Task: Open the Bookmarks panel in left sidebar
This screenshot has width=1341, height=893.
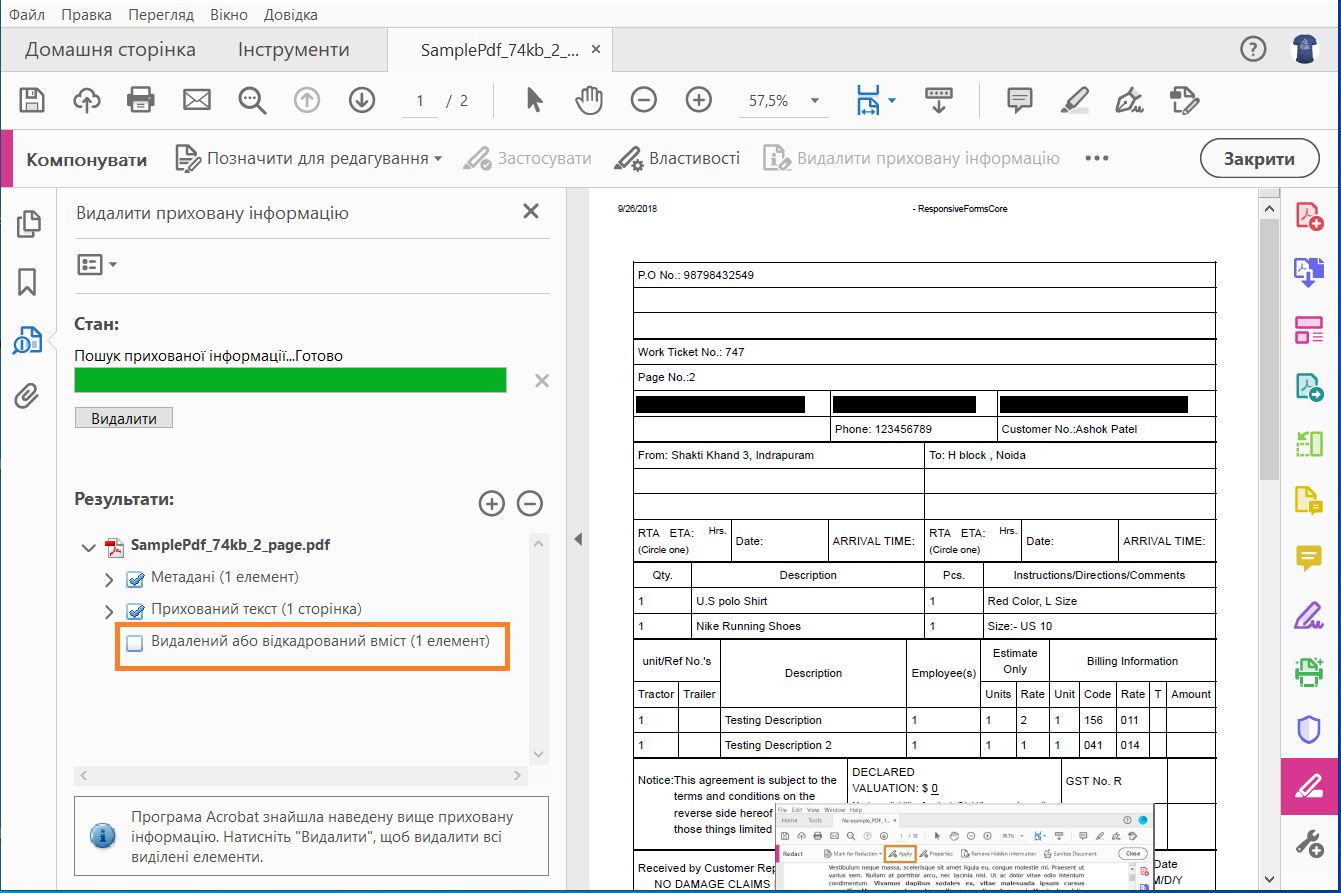Action: pyautogui.click(x=27, y=282)
